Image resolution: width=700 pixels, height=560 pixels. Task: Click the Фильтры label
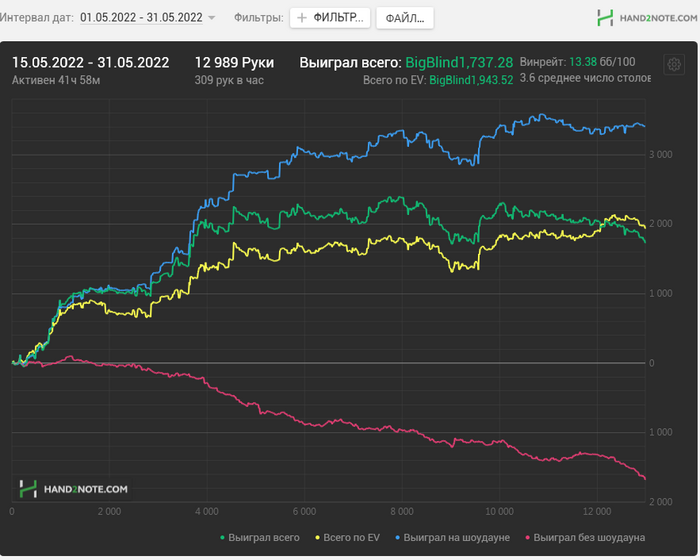click(x=259, y=18)
